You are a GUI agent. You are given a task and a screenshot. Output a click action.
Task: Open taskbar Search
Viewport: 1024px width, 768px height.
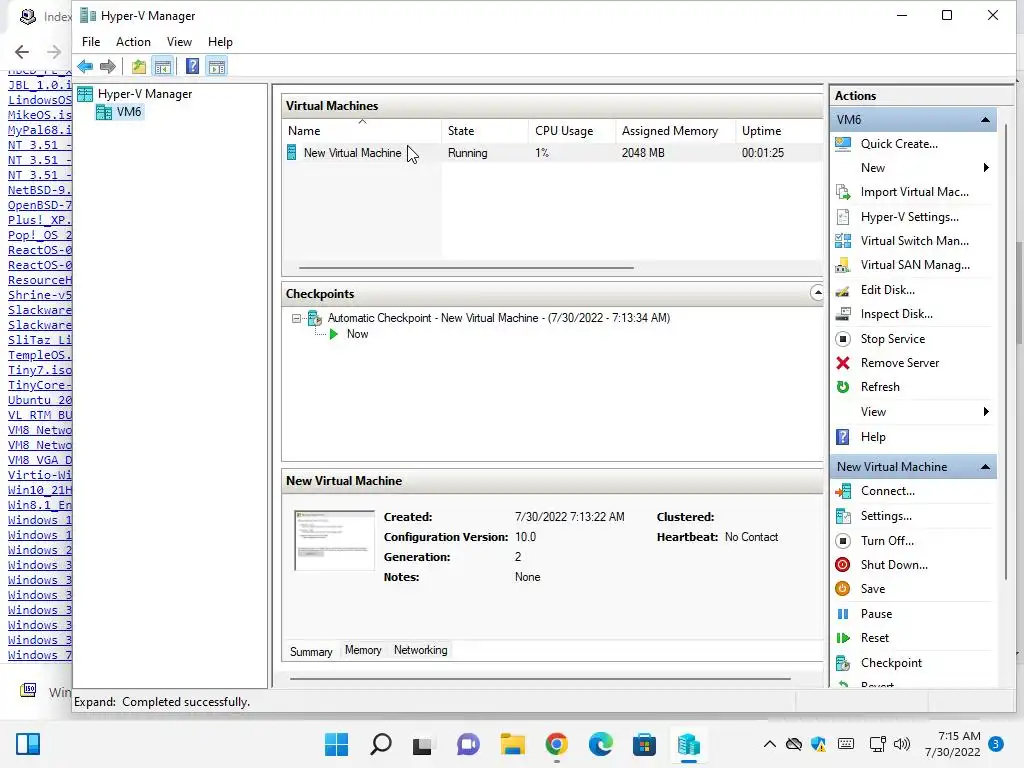click(x=381, y=744)
